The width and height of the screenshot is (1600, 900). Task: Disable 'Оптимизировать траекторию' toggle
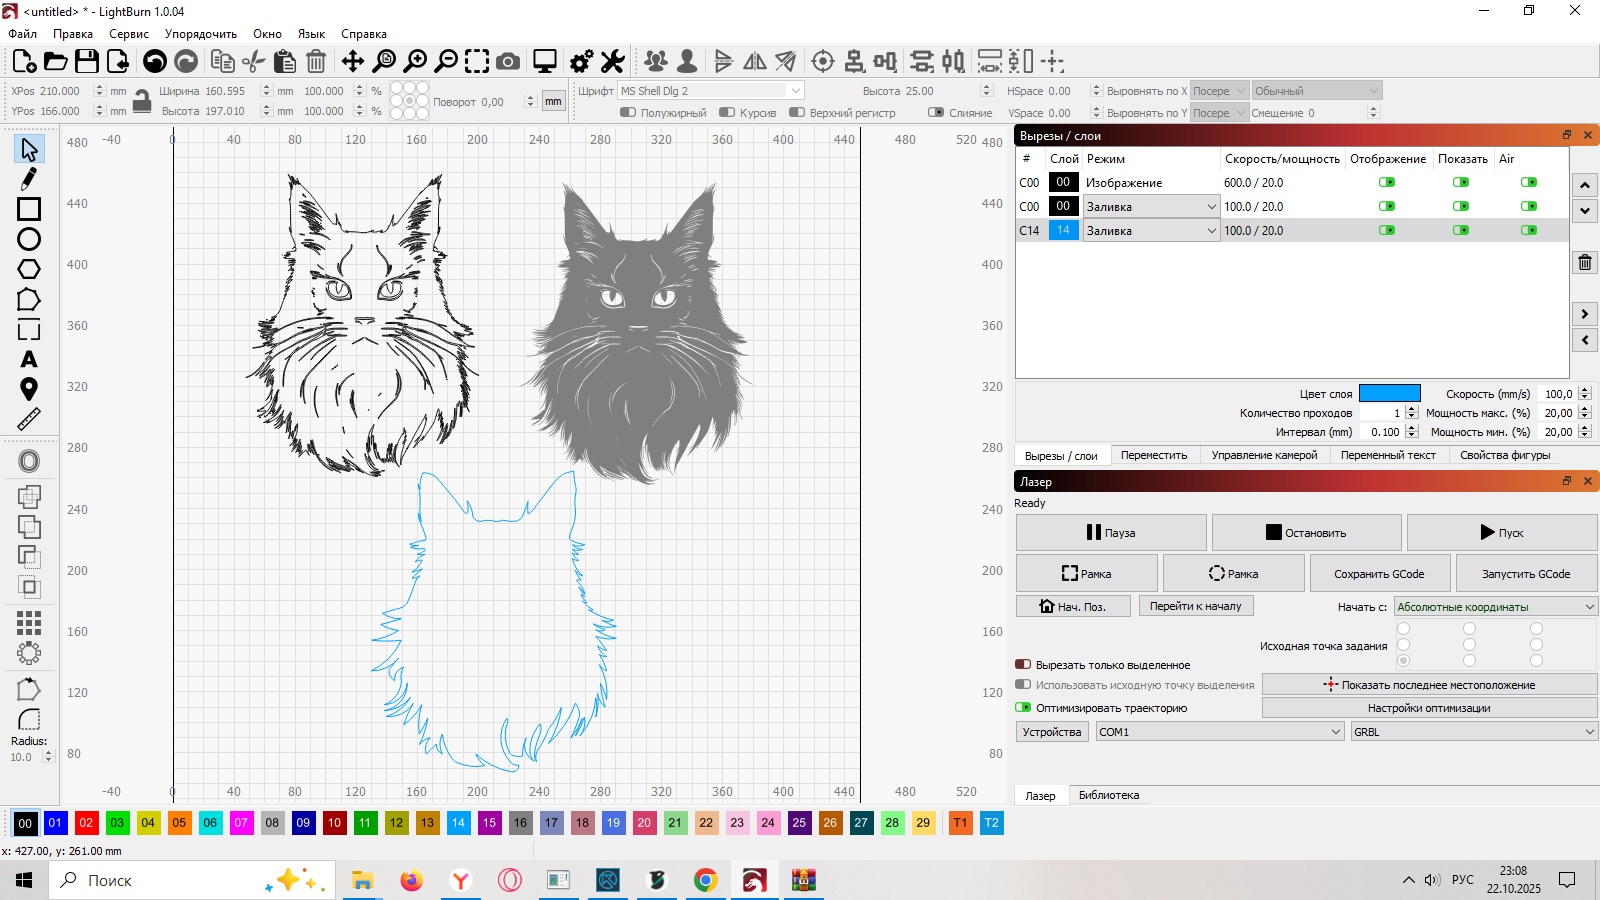click(1023, 708)
